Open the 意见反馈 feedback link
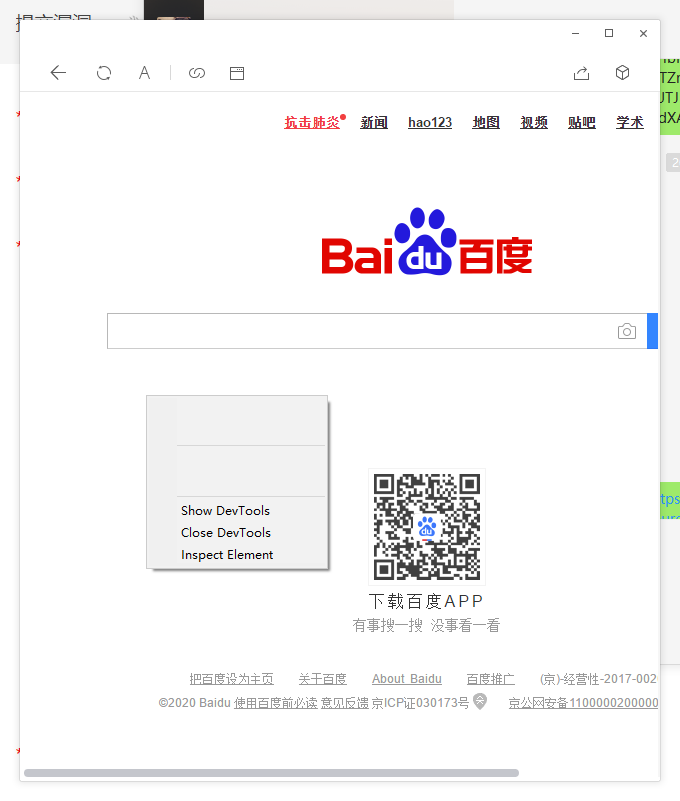 point(345,703)
